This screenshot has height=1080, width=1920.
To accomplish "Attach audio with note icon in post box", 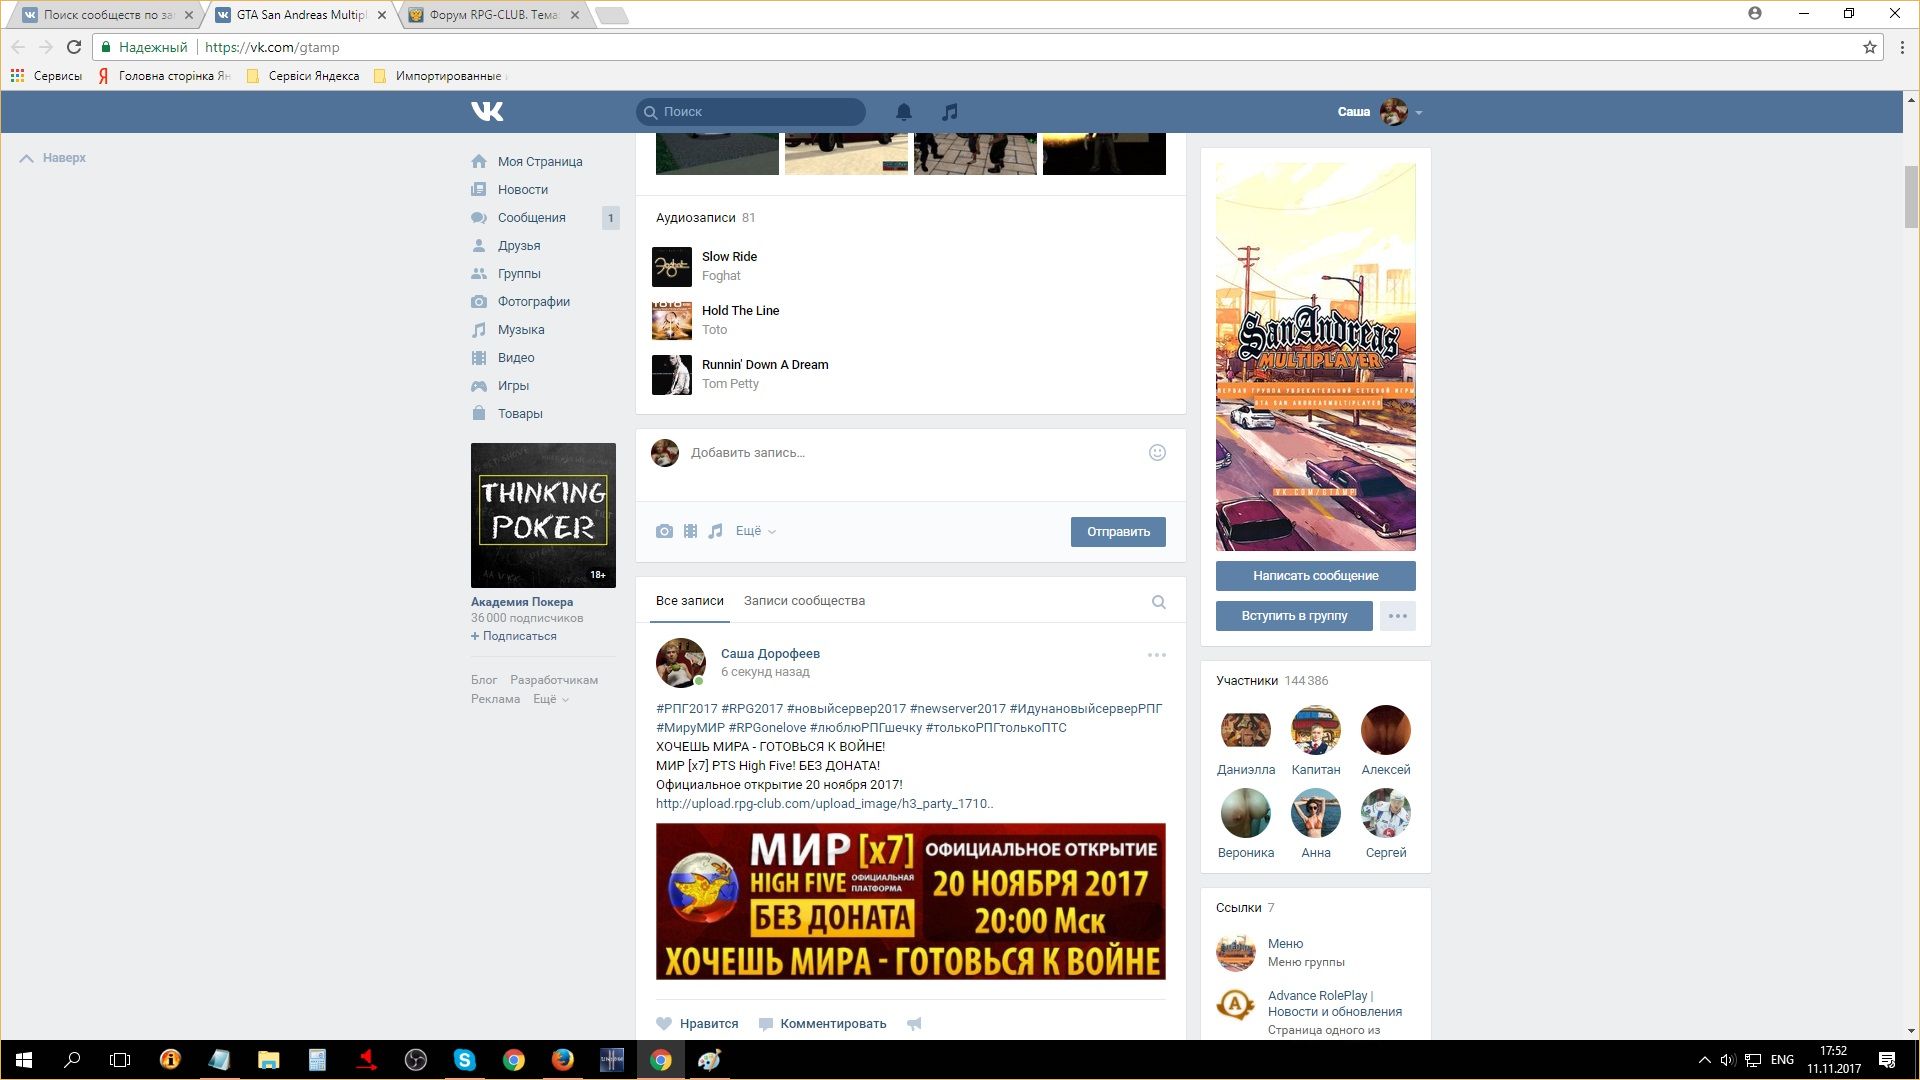I will 715,531.
